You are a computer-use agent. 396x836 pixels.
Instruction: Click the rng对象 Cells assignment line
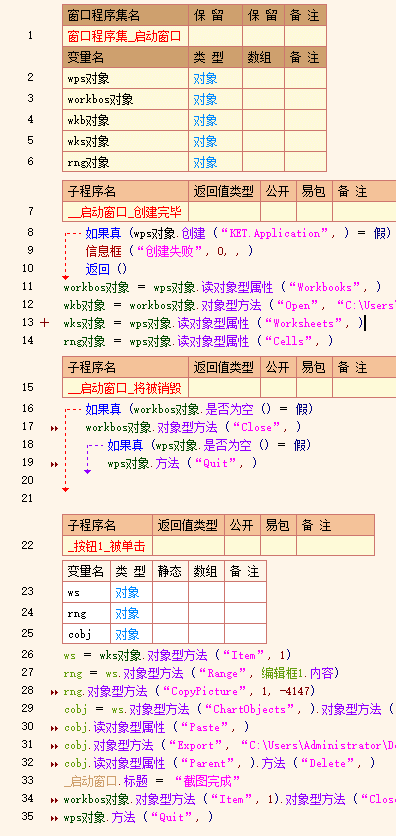[198, 341]
